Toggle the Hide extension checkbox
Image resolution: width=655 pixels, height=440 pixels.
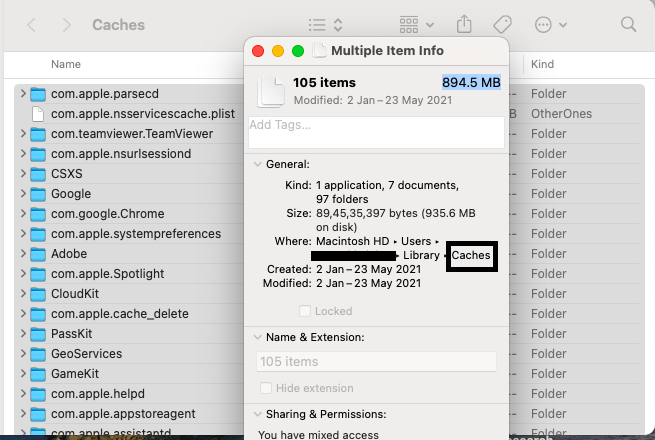(x=266, y=388)
